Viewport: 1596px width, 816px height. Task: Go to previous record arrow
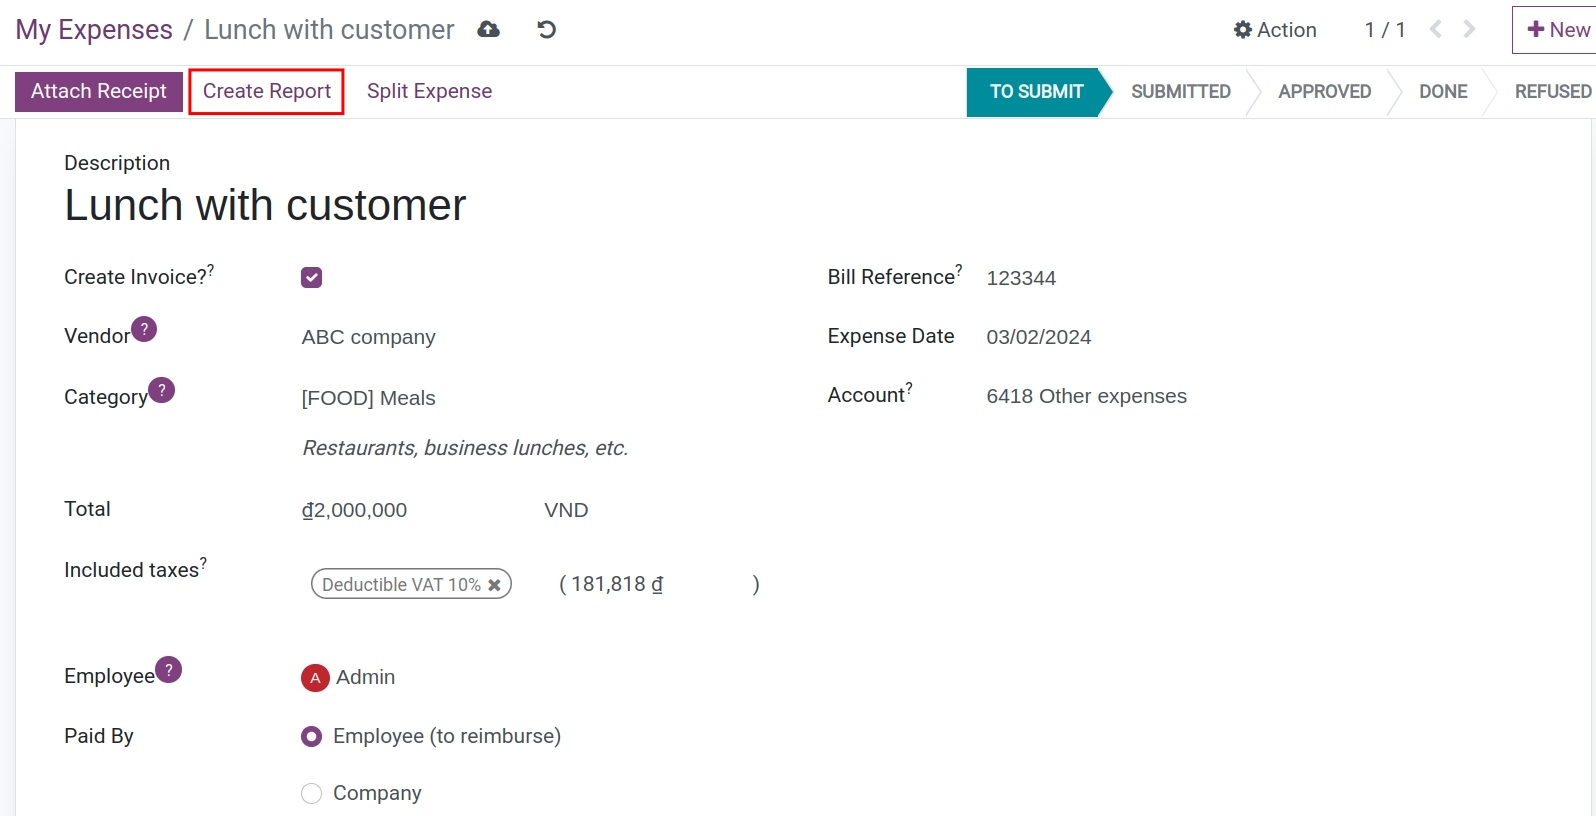click(x=1436, y=30)
